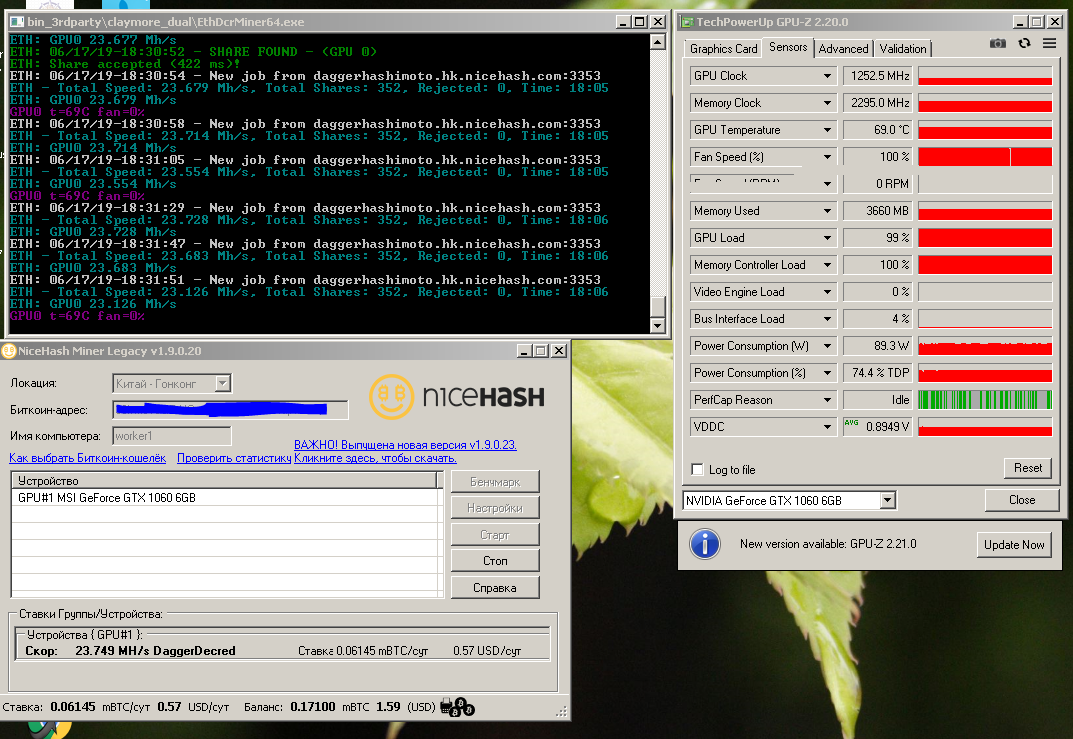Image resolution: width=1073 pixels, height=739 pixels.
Task: Open the GPU Load sensor dropdown
Action: tap(827, 238)
